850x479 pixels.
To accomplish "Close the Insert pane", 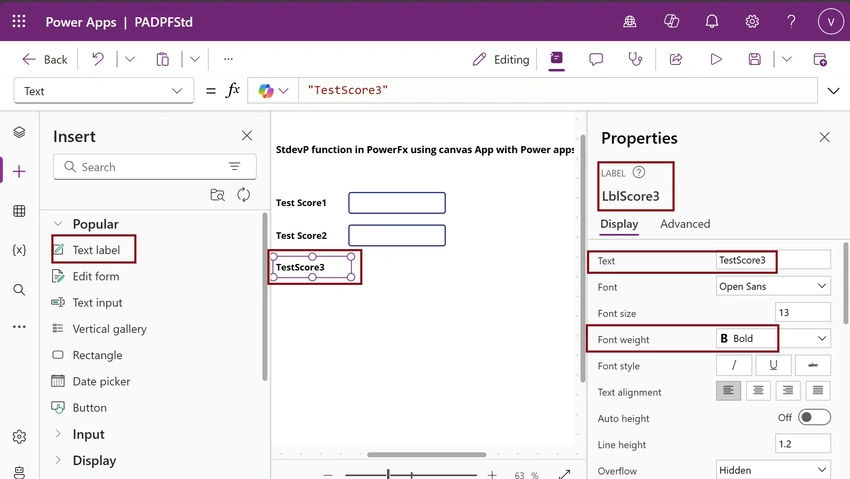I will pyautogui.click(x=247, y=135).
